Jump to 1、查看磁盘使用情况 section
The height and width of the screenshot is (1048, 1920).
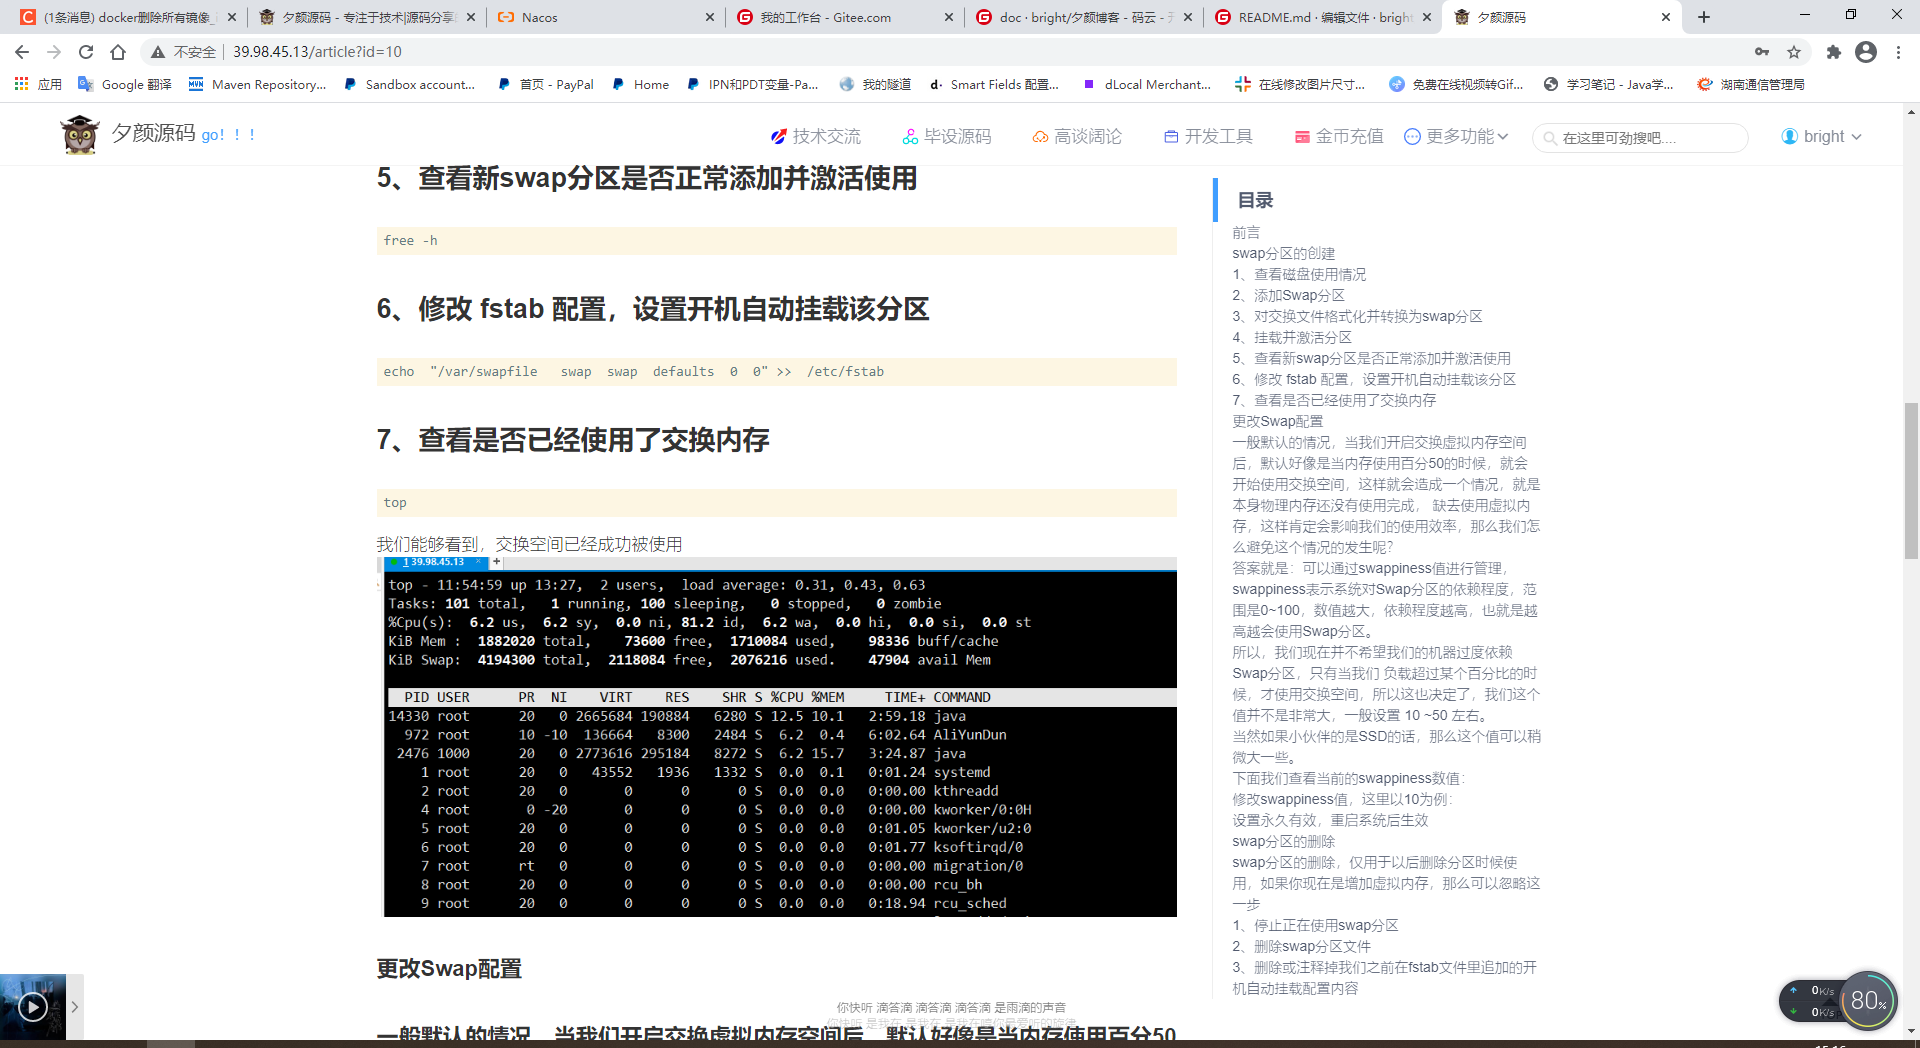click(1299, 274)
